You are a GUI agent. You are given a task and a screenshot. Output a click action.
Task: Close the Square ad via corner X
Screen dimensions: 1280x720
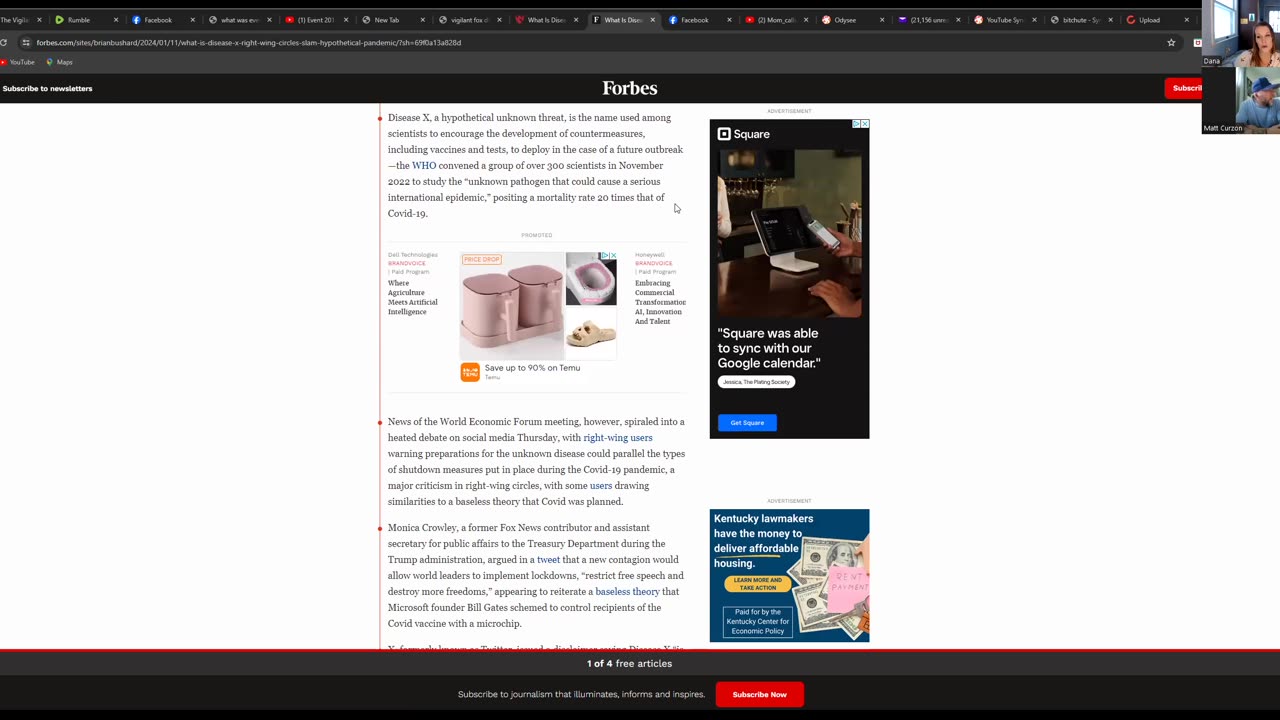click(865, 124)
